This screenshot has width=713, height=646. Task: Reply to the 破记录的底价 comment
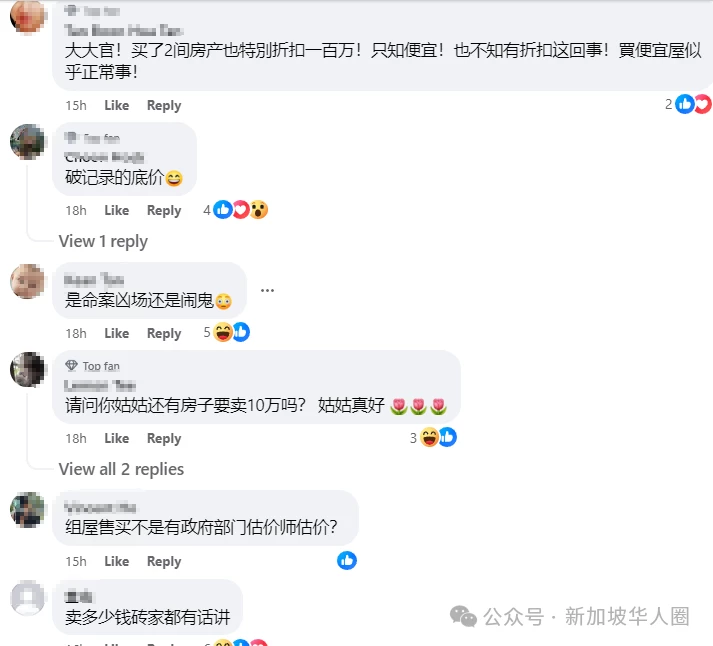coord(164,210)
